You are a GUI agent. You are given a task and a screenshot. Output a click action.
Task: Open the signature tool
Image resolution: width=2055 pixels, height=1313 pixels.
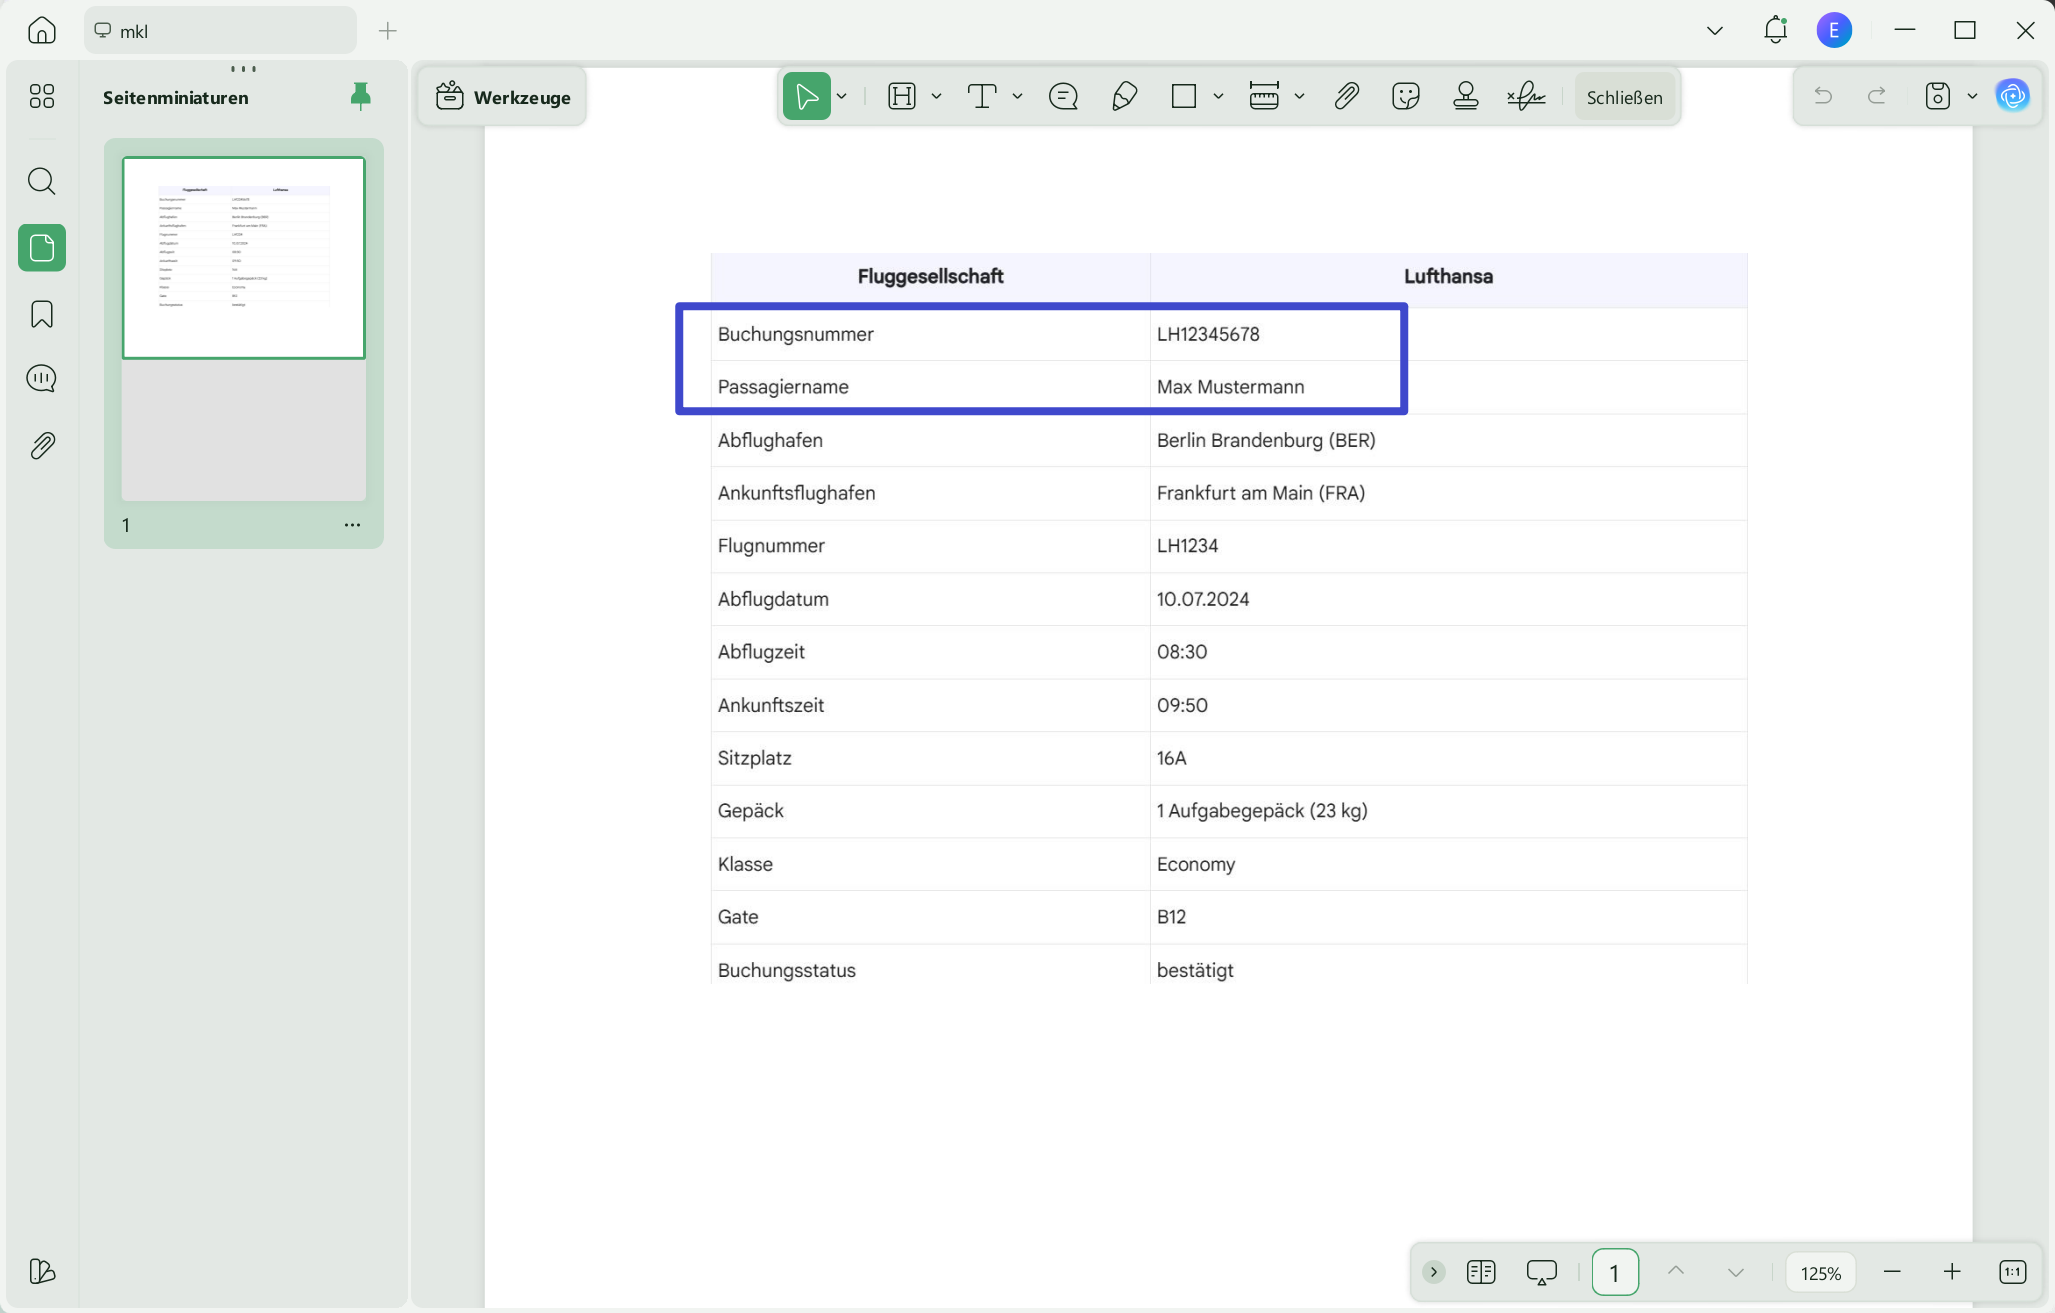(1526, 96)
